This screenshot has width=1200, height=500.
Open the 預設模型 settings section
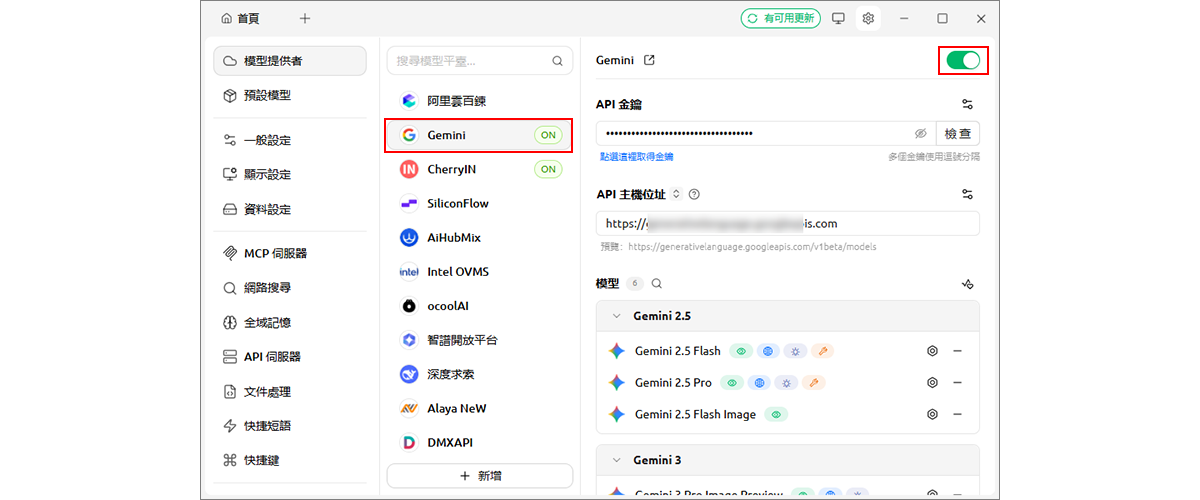tap(290, 95)
